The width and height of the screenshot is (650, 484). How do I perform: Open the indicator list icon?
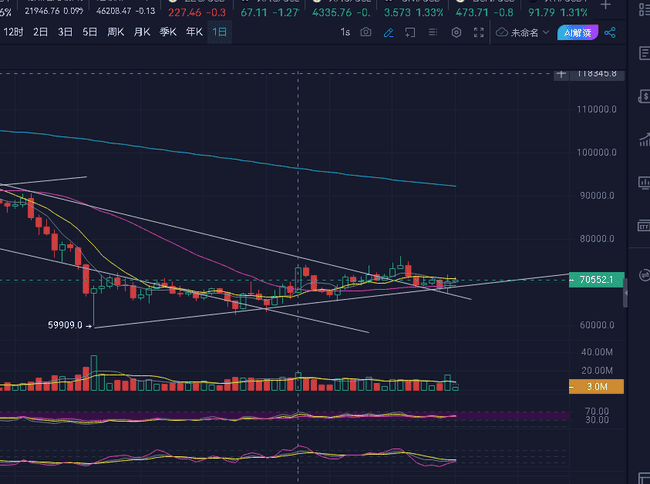[x=433, y=33]
